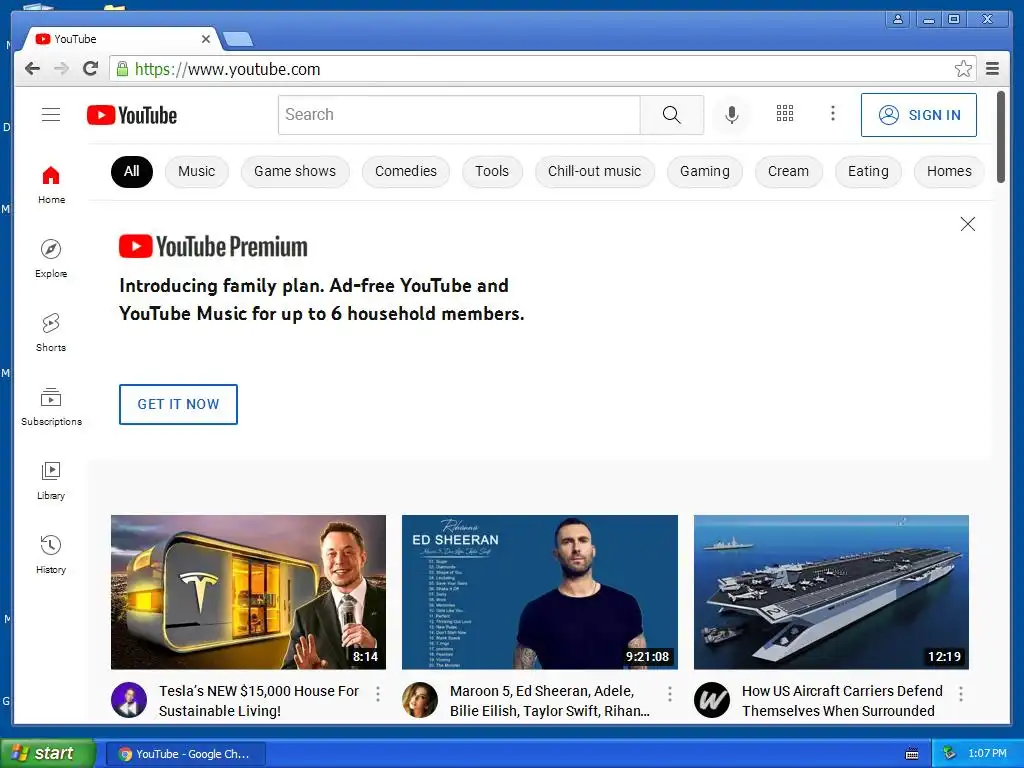
Task: Click the on-screen keyboard tray icon
Action: pos(912,754)
